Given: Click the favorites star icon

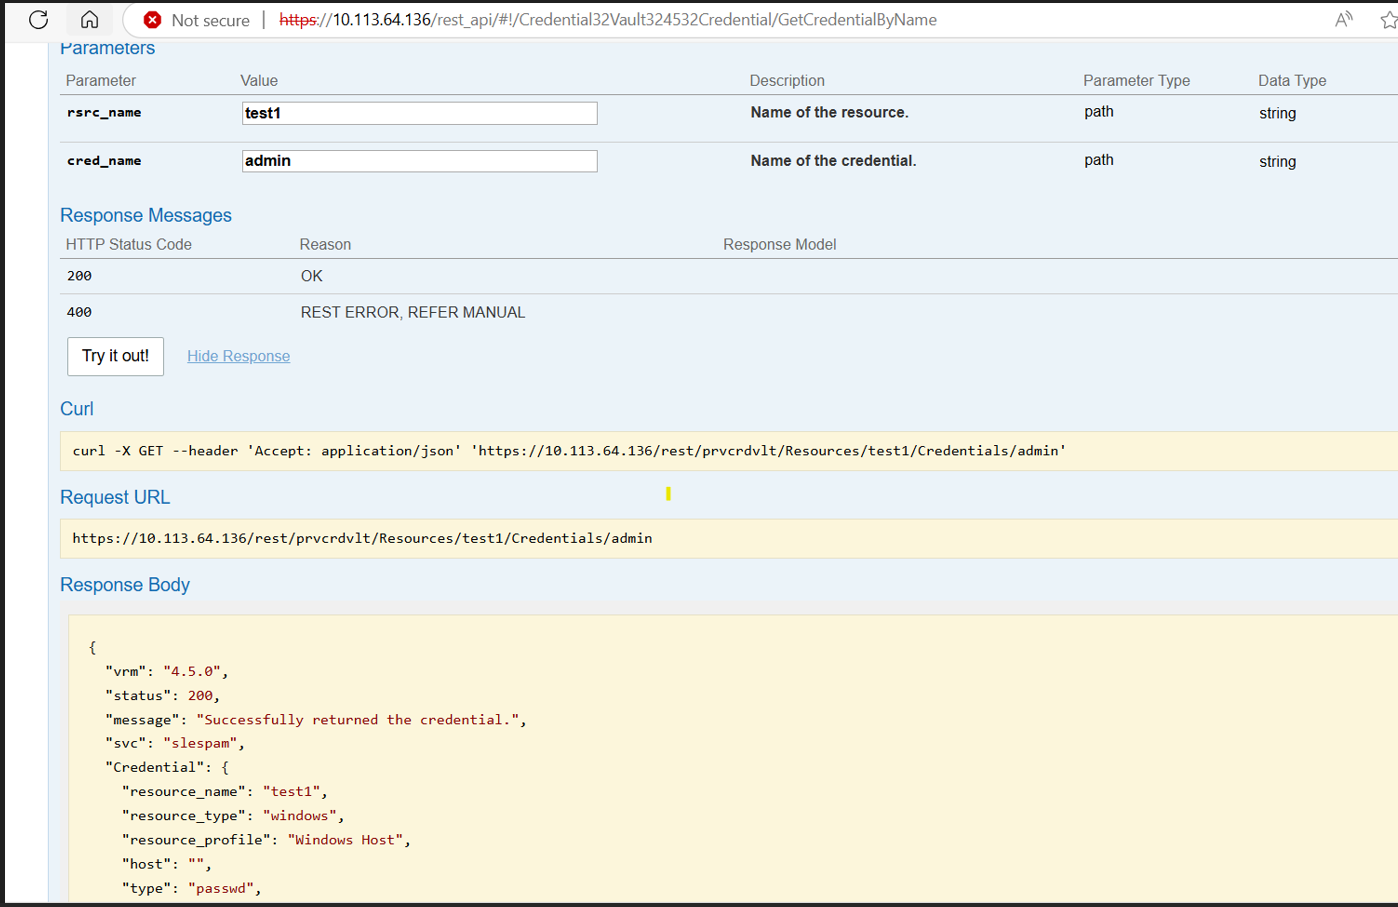Looking at the screenshot, I should [1388, 20].
